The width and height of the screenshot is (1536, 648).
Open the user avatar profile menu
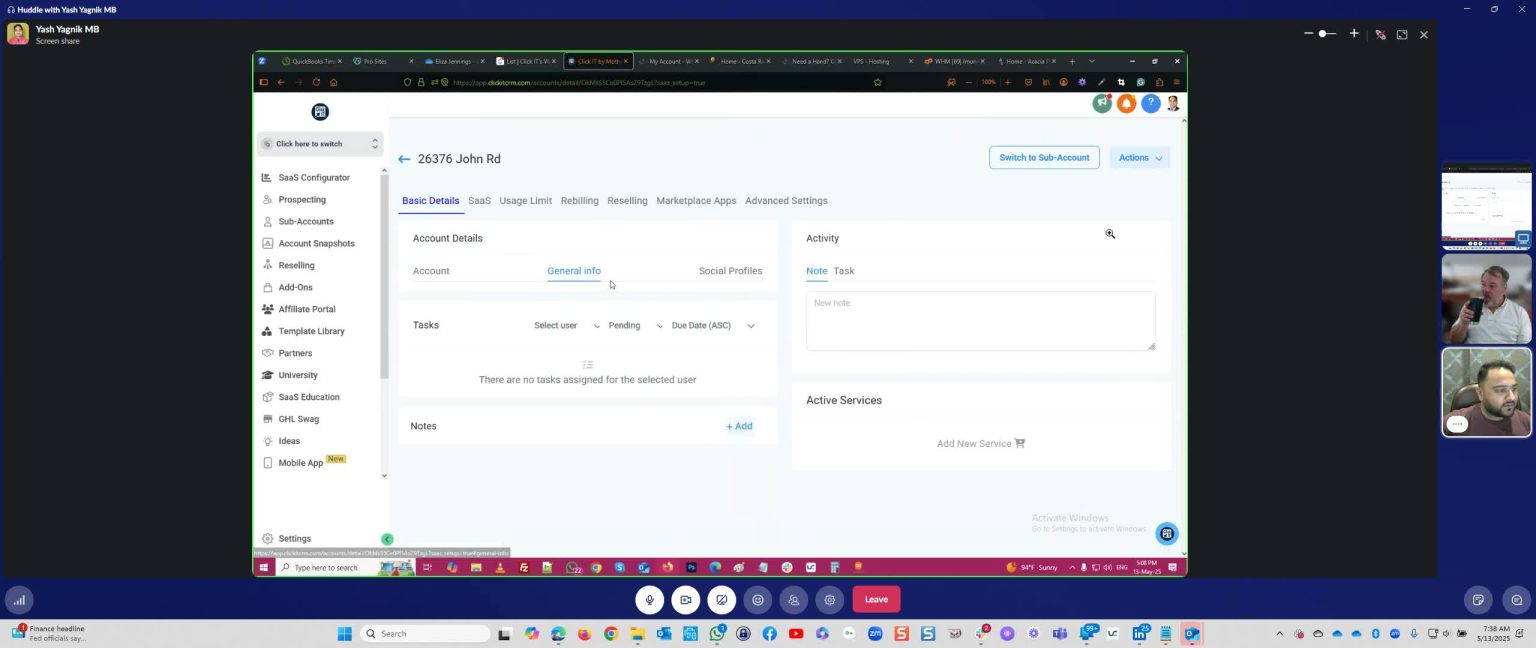[x=1173, y=103]
